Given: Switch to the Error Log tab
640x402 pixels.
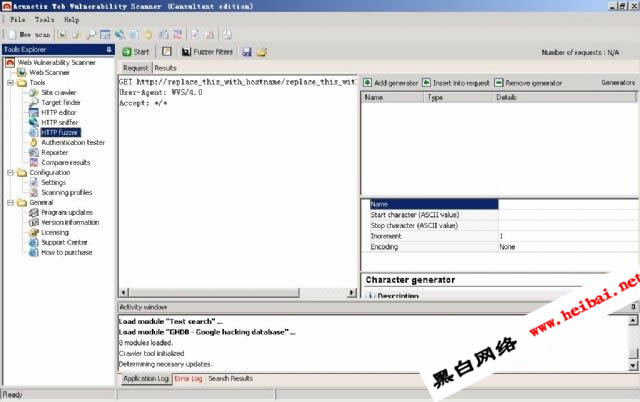Looking at the screenshot, I should pyautogui.click(x=188, y=379).
